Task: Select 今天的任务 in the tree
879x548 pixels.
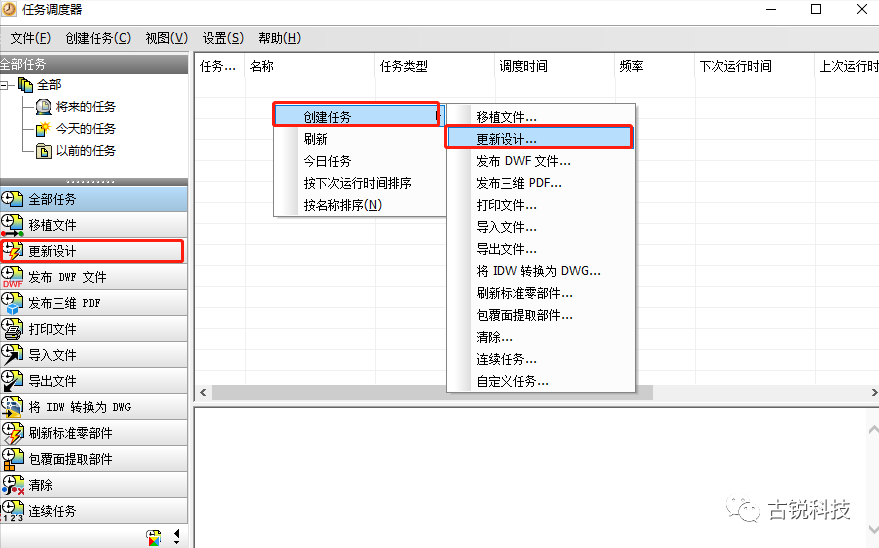Action: [85, 129]
